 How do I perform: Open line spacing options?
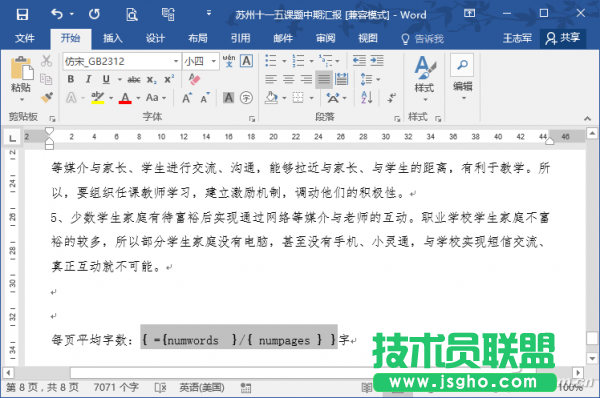370,79
